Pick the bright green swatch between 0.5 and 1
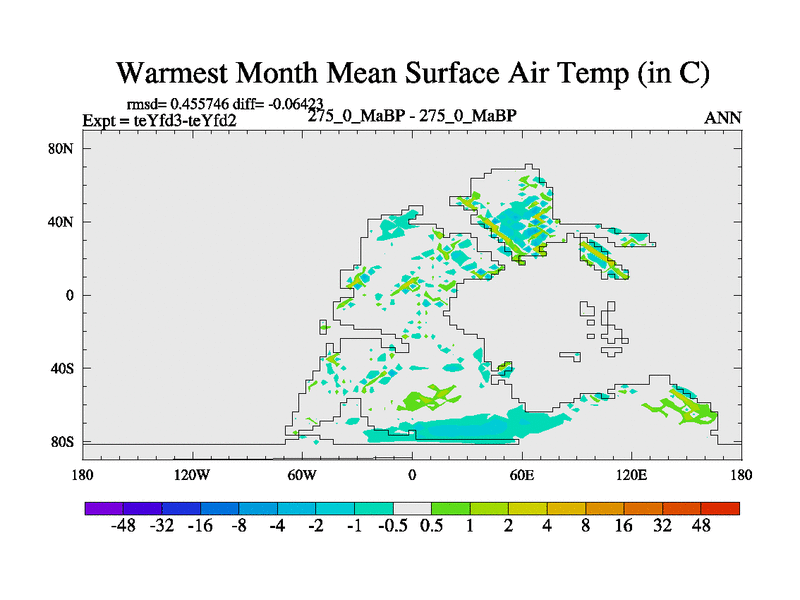This screenshot has width=800, height=600. (x=451, y=508)
